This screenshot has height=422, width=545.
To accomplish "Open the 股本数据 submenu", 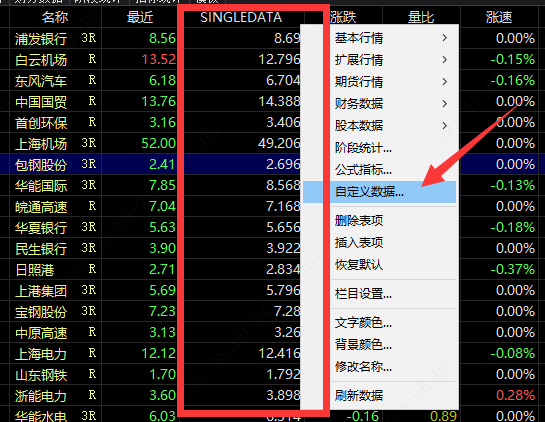I will click(x=380, y=125).
